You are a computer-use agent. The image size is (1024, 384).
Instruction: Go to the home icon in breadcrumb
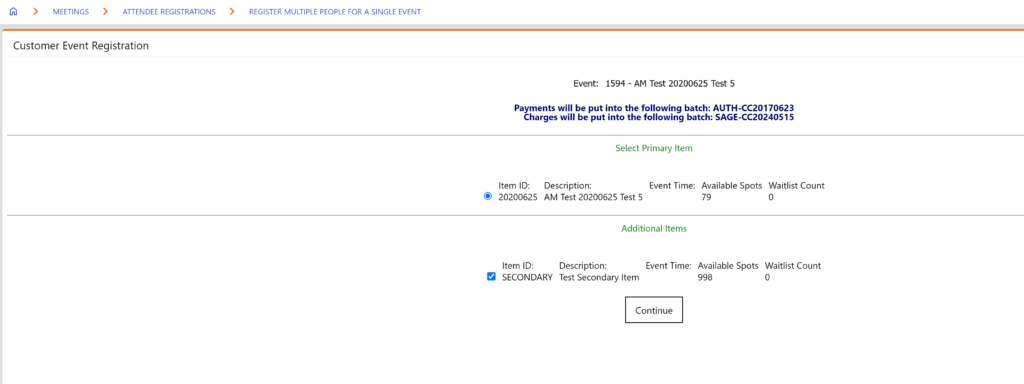(x=14, y=12)
